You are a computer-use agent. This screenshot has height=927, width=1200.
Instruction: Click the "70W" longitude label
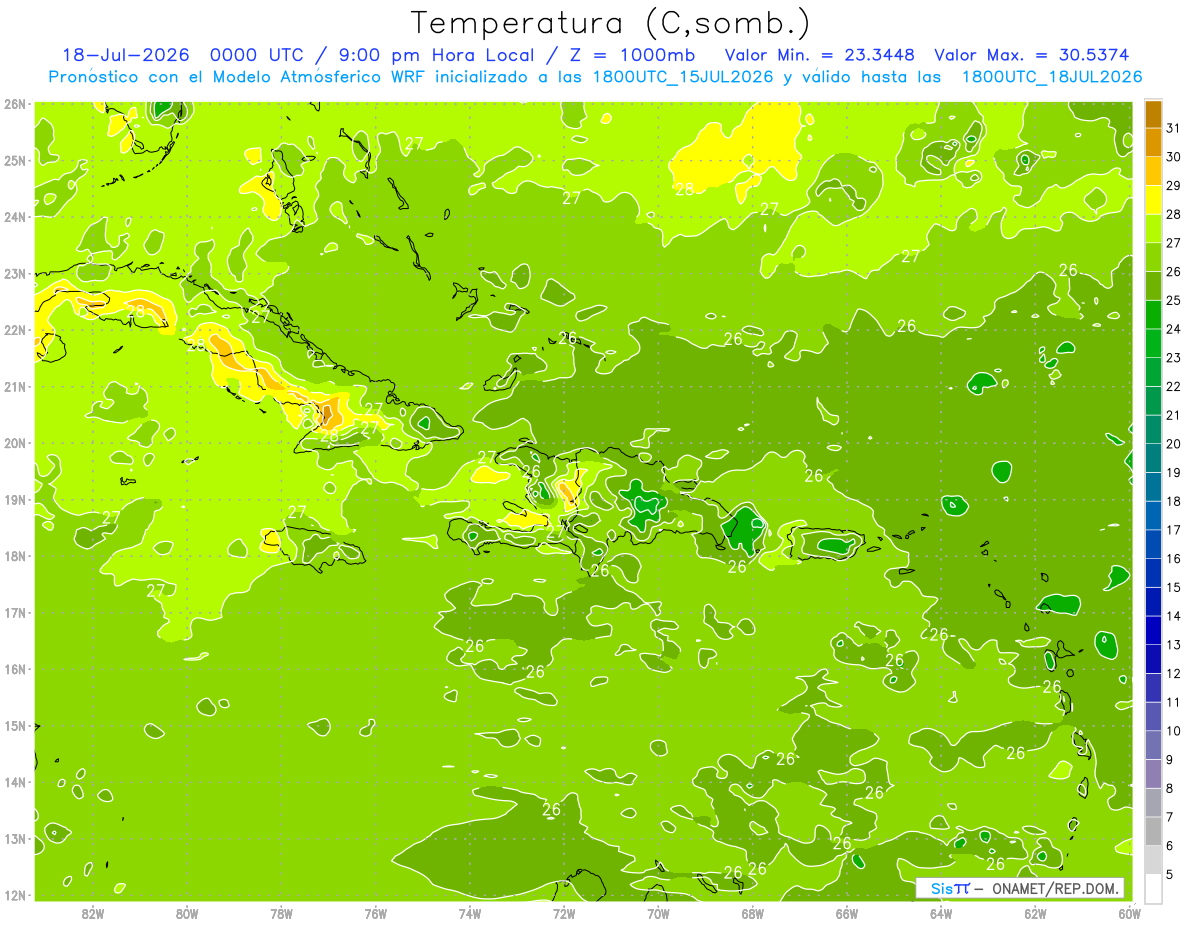658,913
